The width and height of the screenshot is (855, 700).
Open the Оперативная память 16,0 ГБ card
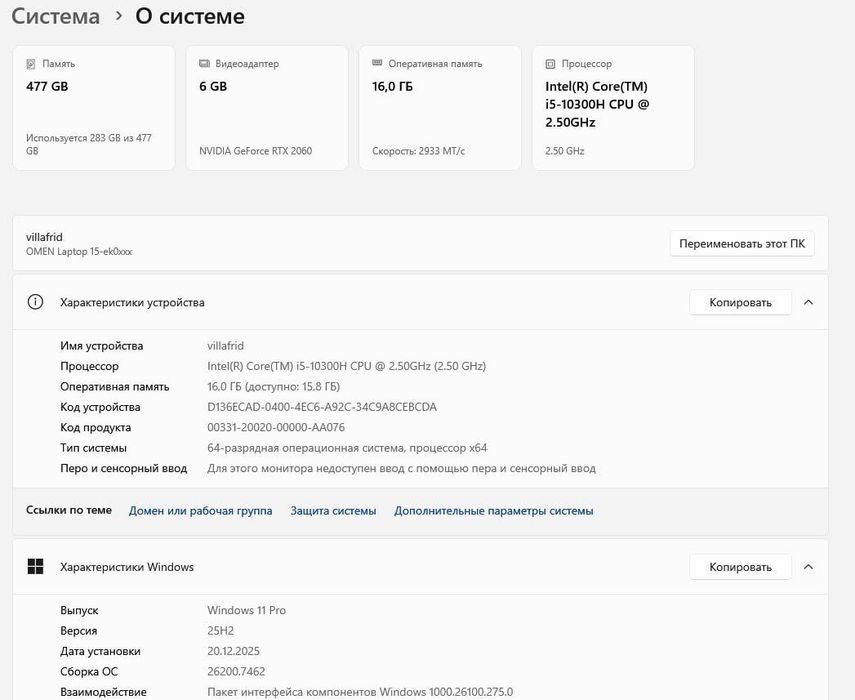(440, 108)
